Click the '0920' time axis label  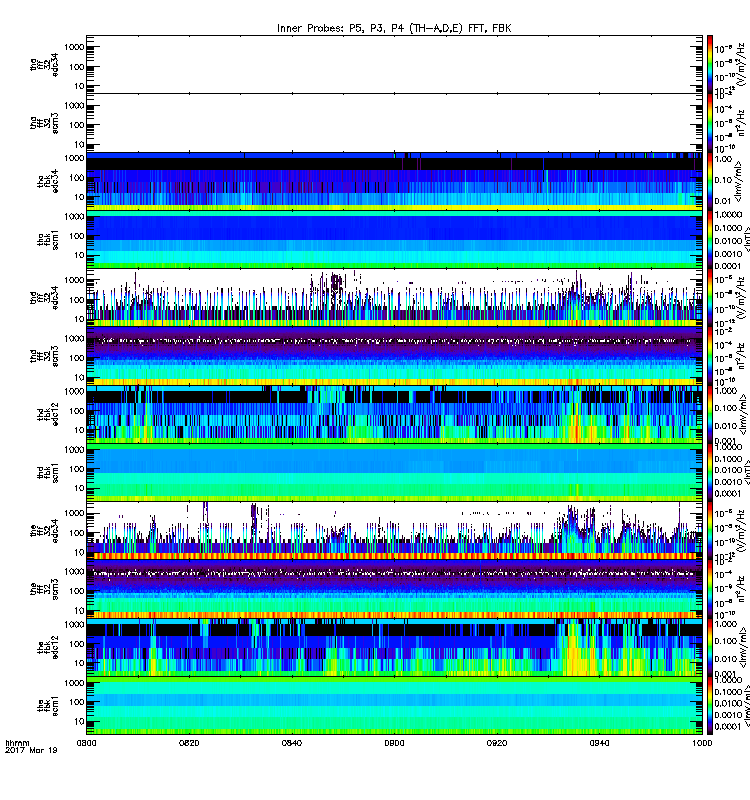click(x=497, y=743)
